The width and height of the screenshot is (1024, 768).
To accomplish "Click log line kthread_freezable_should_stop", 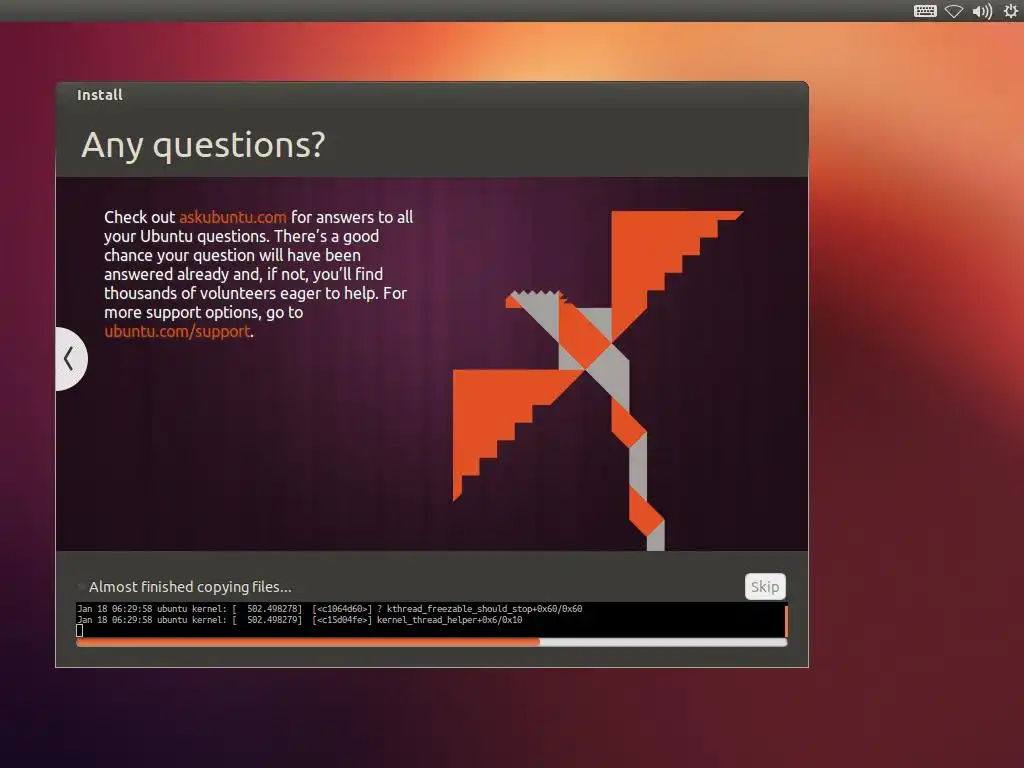I will click(330, 609).
